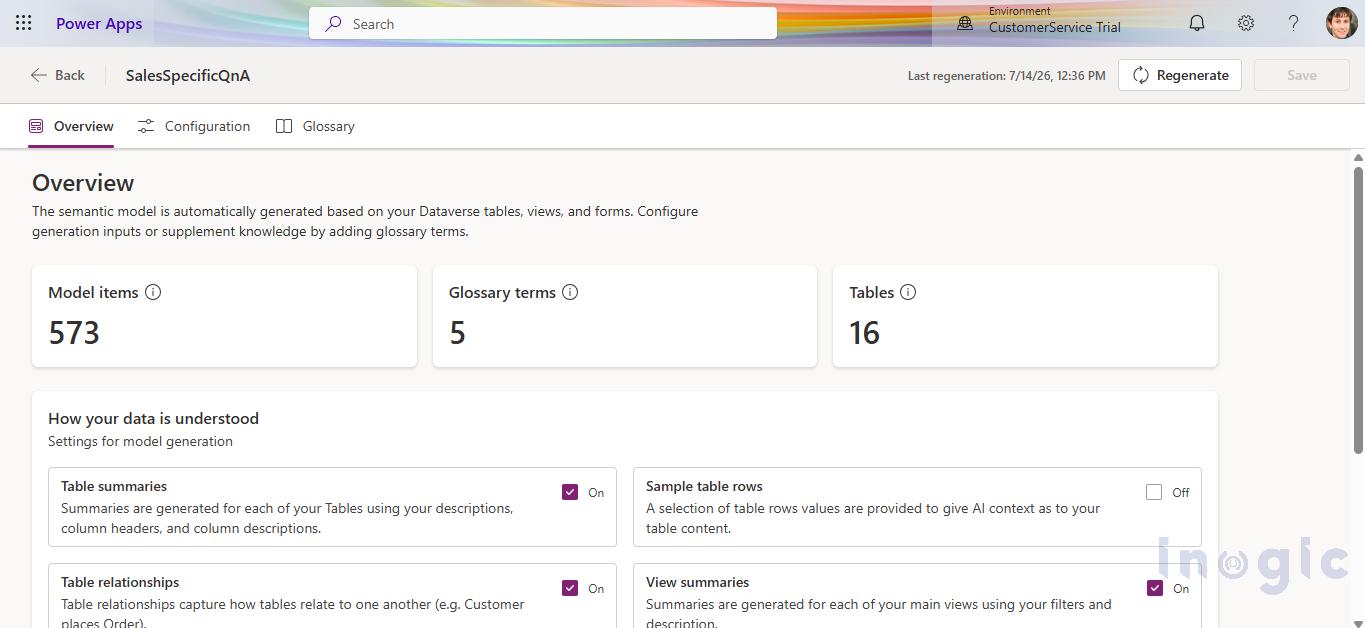Click the environment globe icon
The width and height of the screenshot is (1365, 628).
[965, 23]
